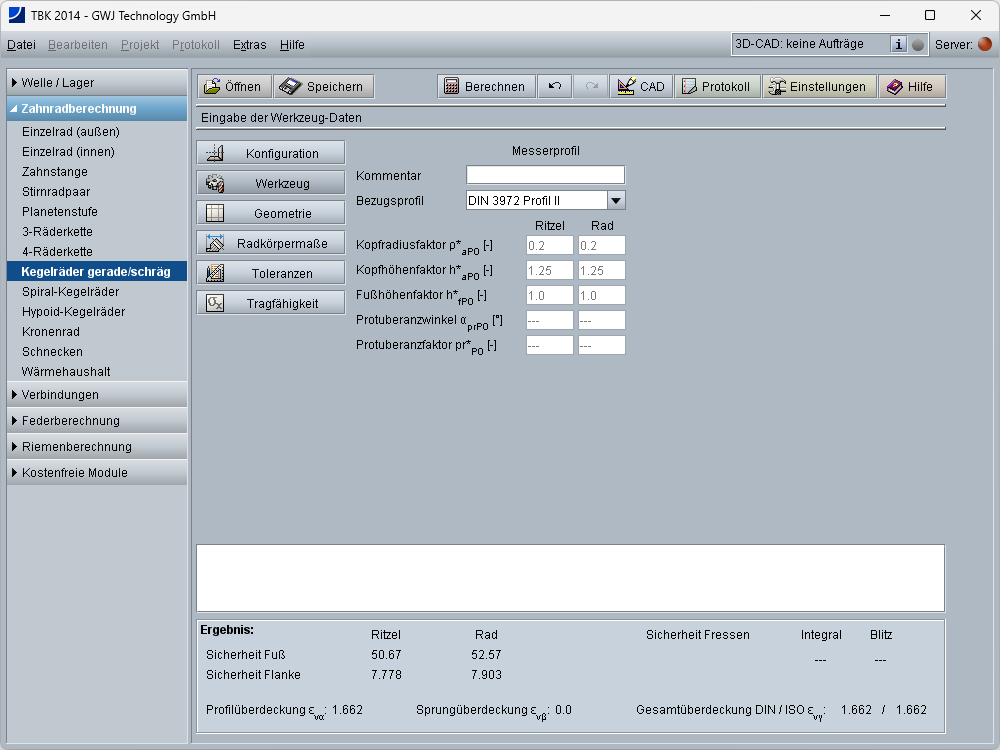
Task: Open the Tragfähigkeit input page
Action: click(271, 304)
